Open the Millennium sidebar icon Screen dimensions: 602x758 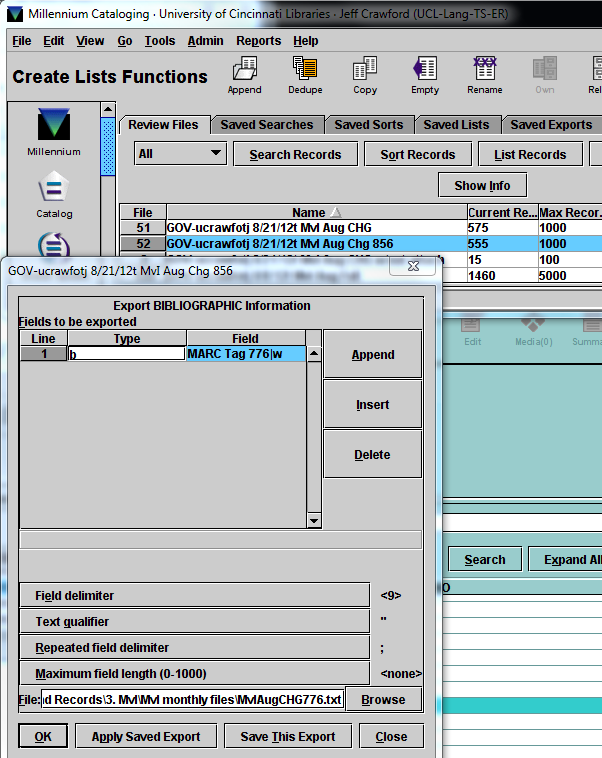pos(54,131)
